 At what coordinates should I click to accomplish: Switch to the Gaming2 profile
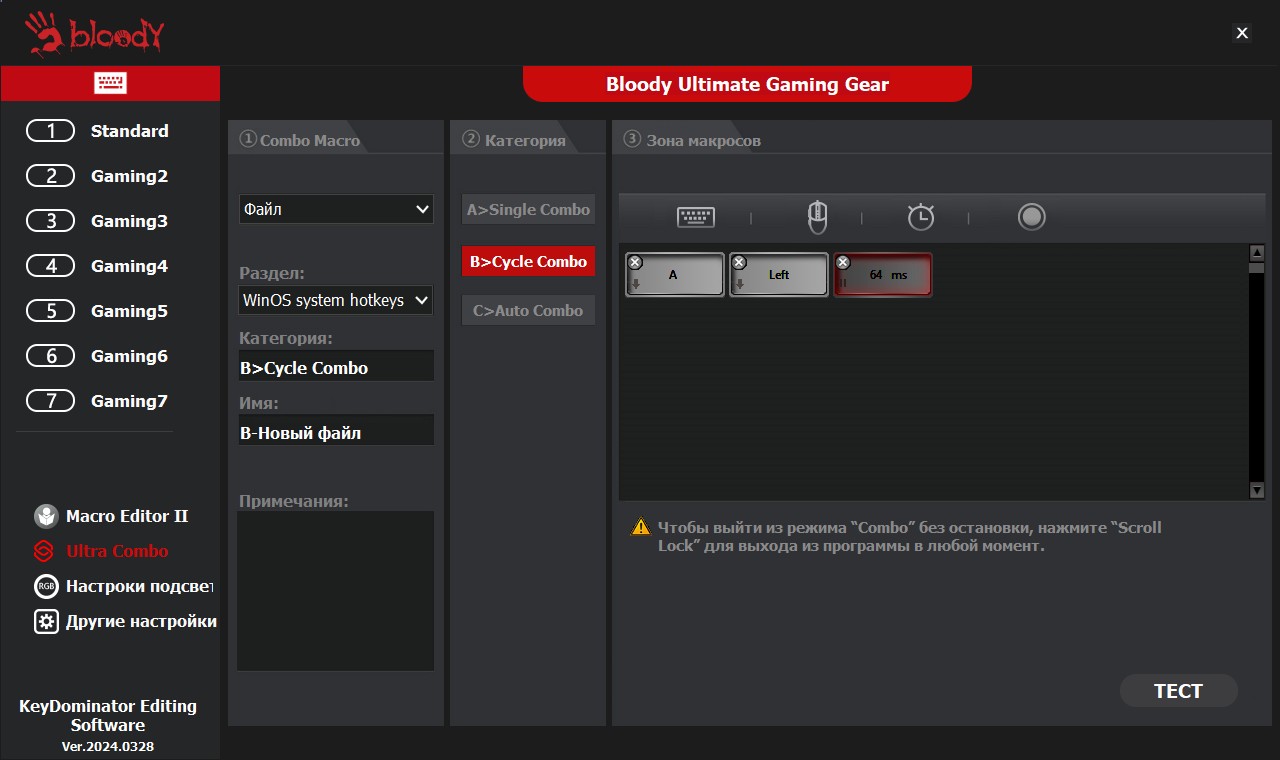129,176
